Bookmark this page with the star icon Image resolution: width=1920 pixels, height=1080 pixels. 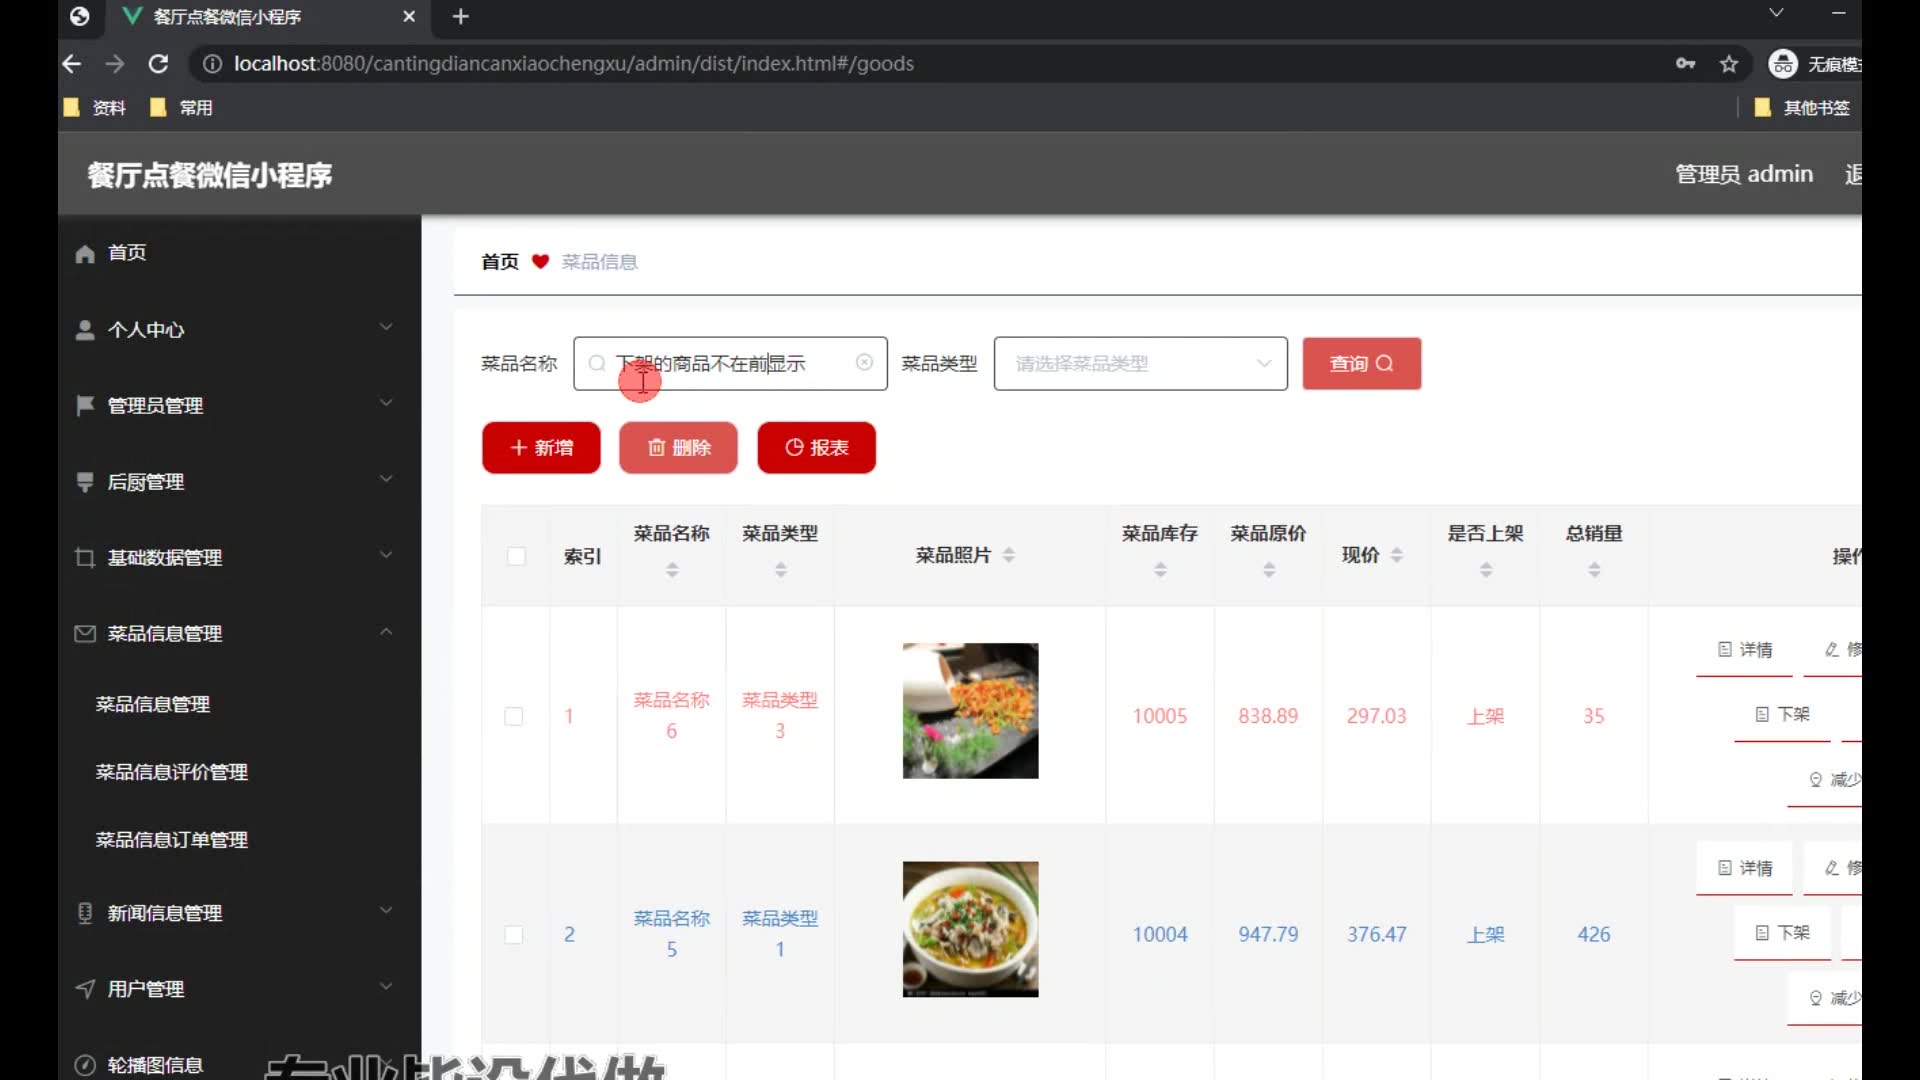1729,64
